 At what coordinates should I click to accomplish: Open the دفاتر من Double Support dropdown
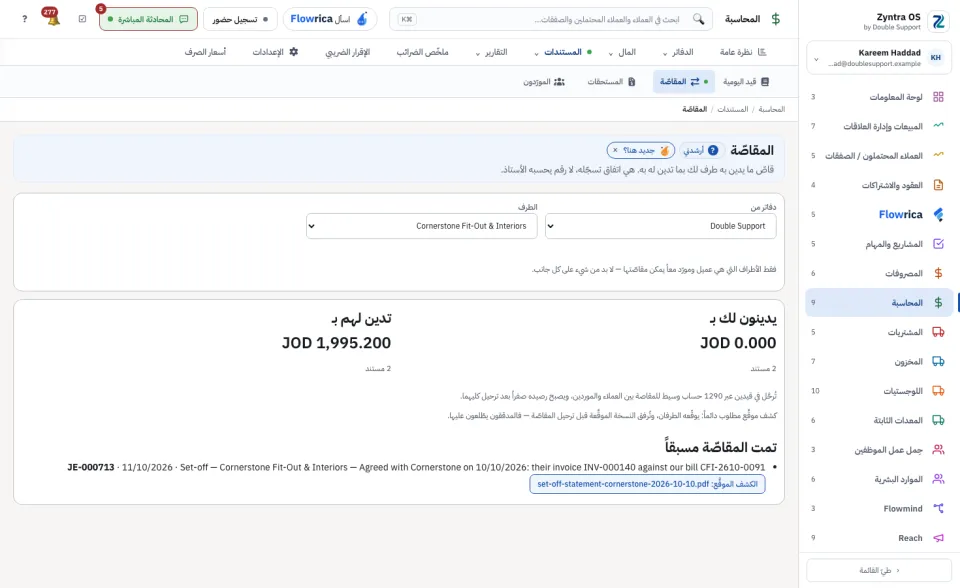661,226
